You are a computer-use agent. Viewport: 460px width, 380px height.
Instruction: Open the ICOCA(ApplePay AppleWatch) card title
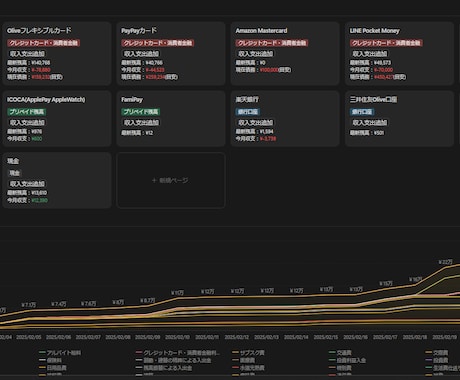click(46, 99)
